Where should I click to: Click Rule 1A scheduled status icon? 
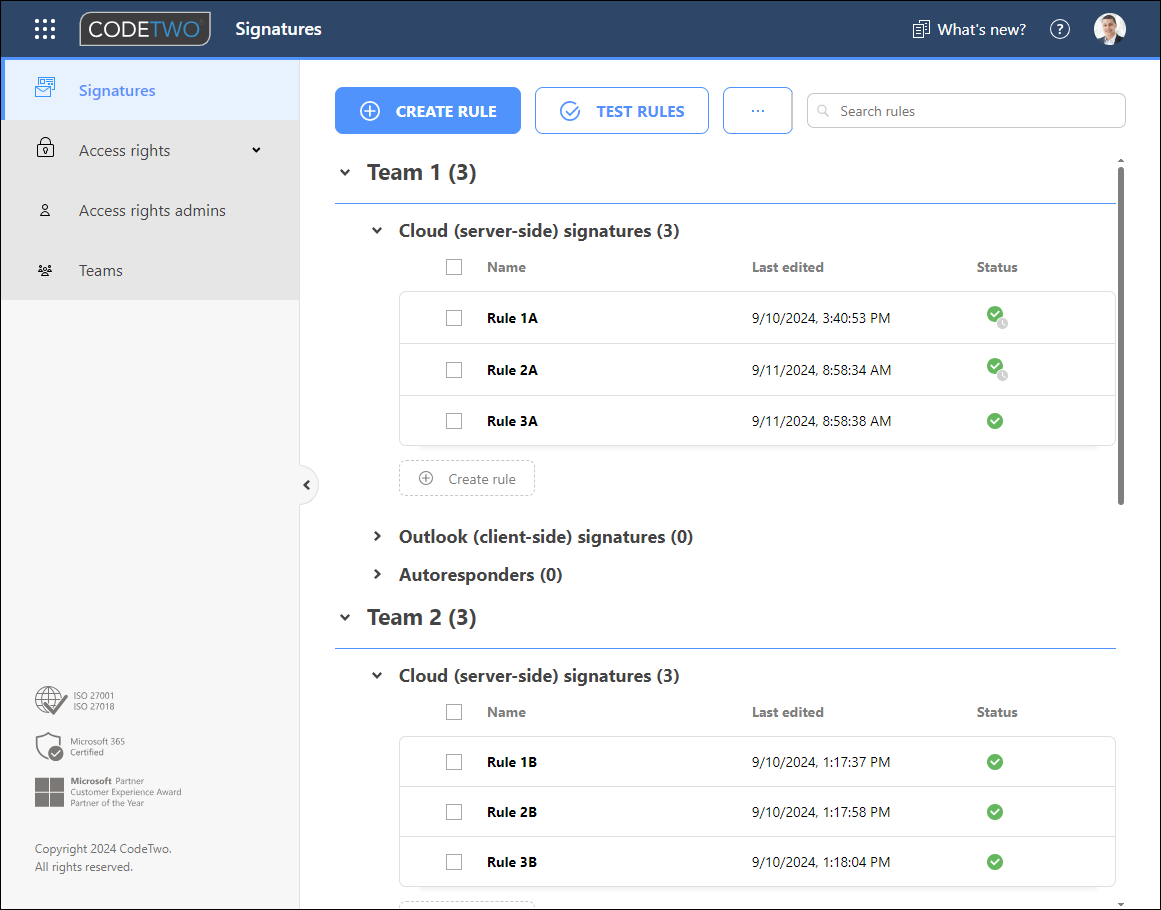tap(997, 317)
